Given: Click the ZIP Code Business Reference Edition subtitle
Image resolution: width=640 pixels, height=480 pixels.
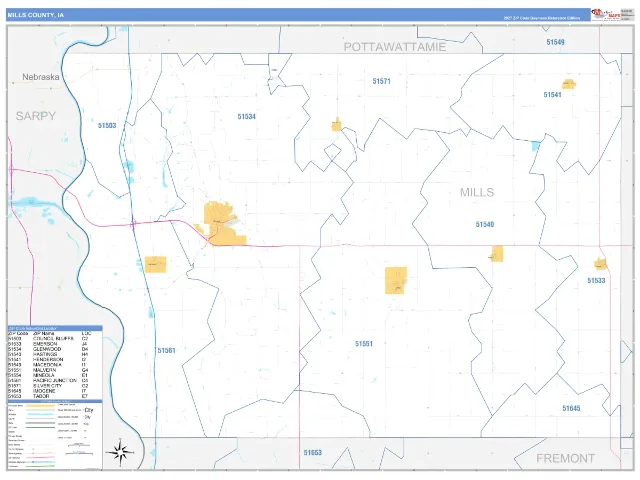Looking at the screenshot, I should 541,18.
